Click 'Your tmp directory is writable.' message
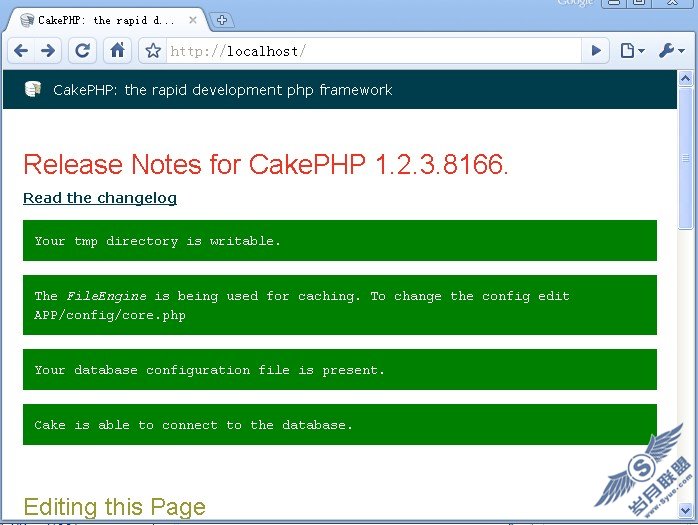The height and width of the screenshot is (525, 698). [x=340, y=240]
